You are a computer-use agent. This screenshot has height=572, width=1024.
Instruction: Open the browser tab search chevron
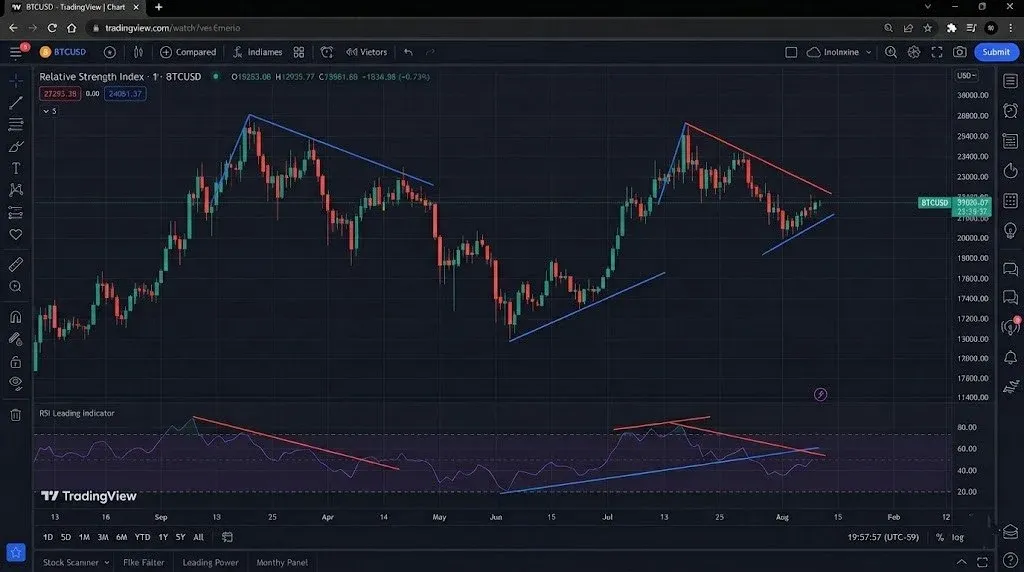coord(927,7)
